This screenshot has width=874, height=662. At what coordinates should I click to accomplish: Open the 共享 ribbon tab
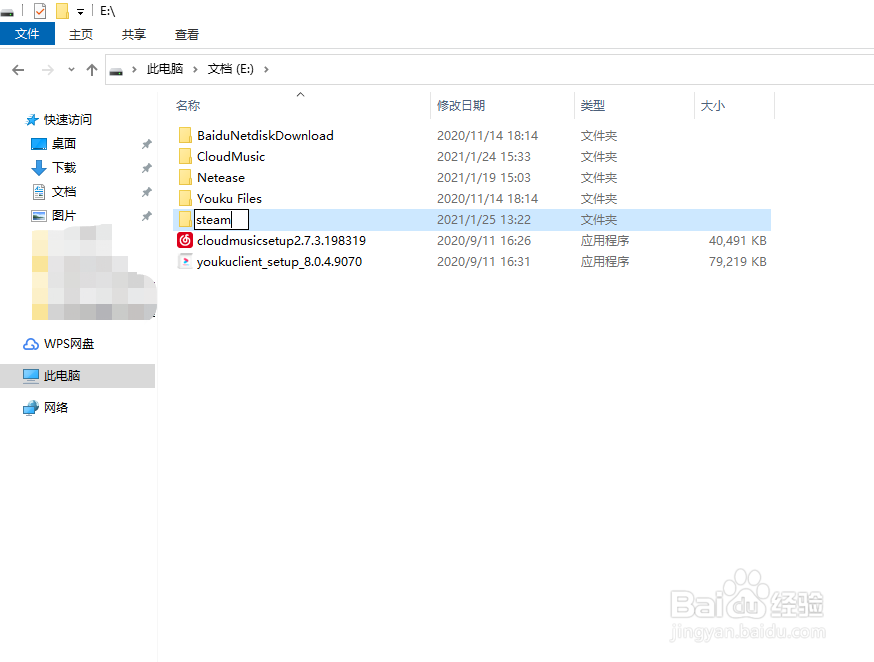(134, 35)
